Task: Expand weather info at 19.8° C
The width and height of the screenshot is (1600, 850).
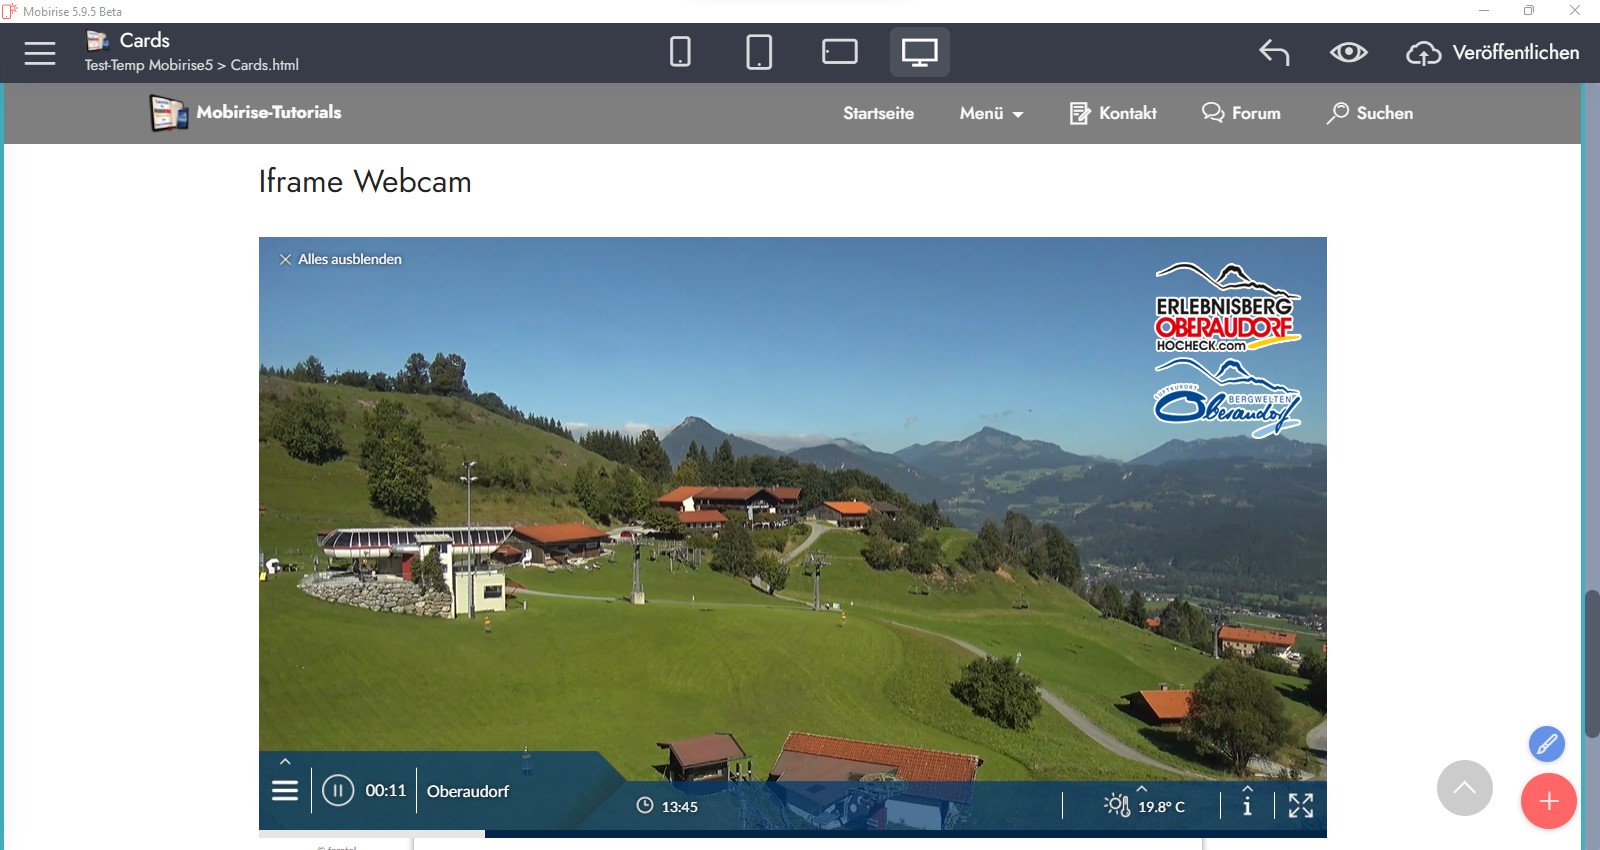Action: pyautogui.click(x=1145, y=805)
